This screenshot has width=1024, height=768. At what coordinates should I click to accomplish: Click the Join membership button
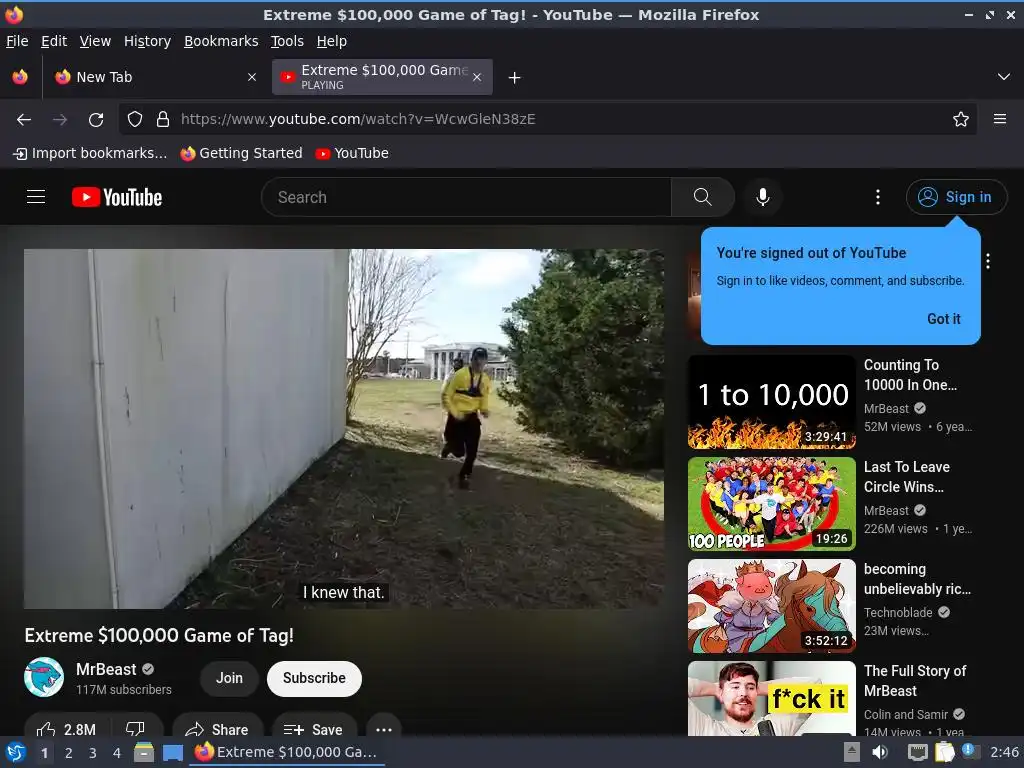coord(229,678)
